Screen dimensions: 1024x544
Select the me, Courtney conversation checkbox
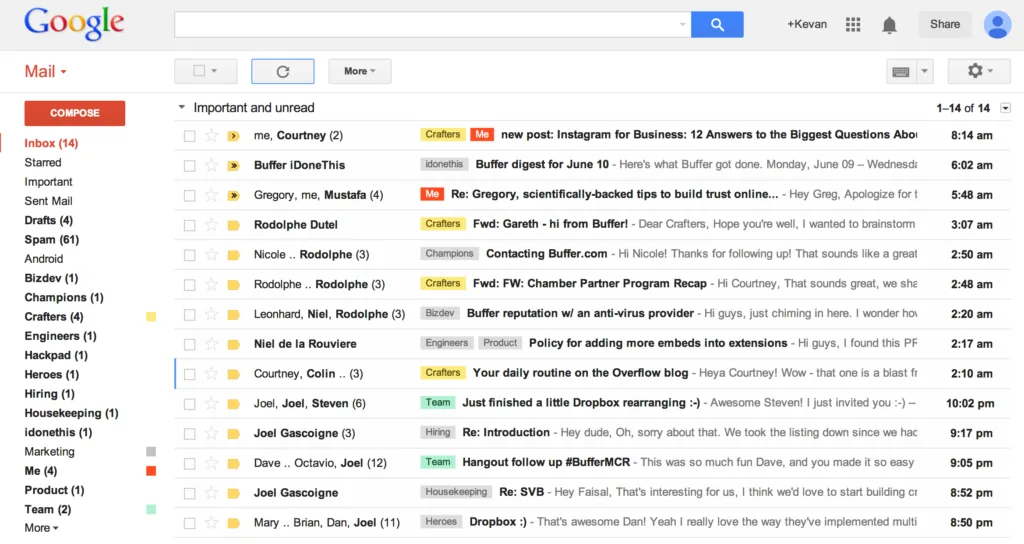(189, 136)
